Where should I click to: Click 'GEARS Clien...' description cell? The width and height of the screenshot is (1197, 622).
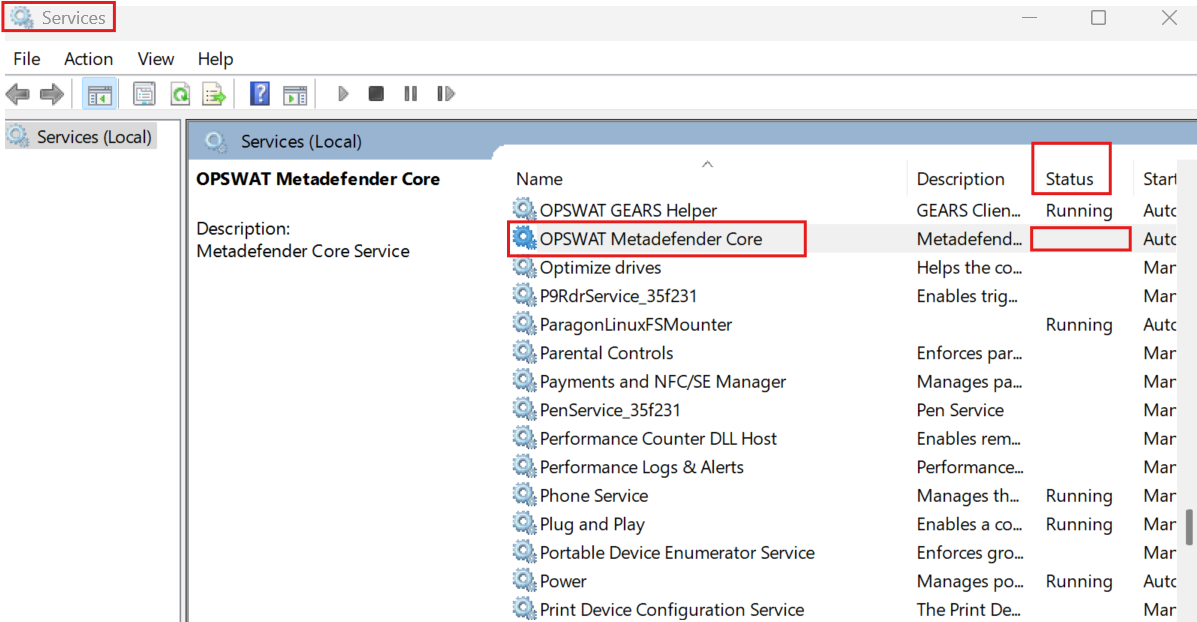(x=968, y=210)
